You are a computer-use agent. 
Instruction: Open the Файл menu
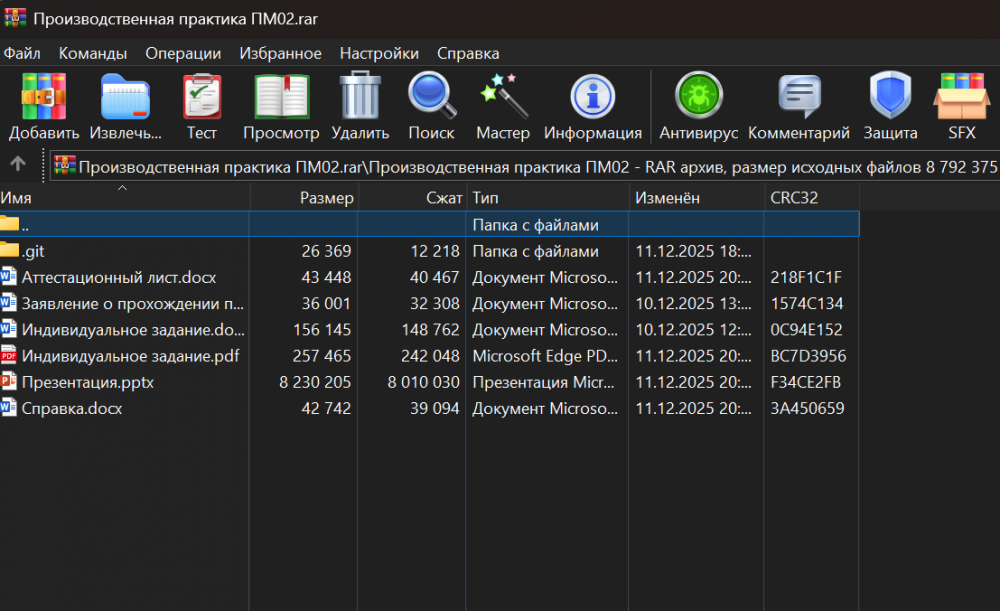(x=22, y=53)
